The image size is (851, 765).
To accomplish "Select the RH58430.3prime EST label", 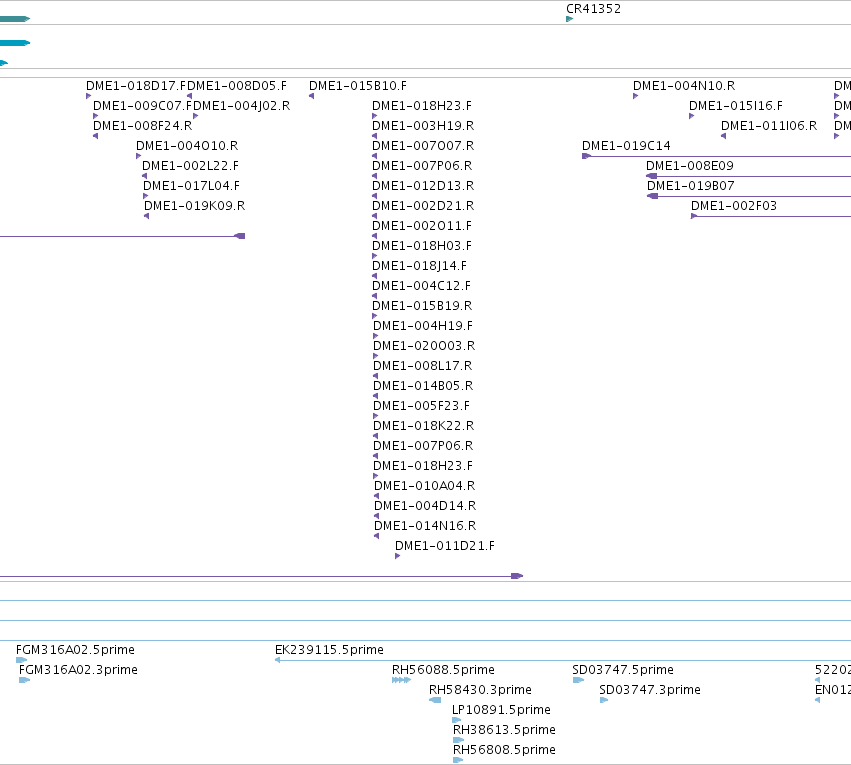I will click(480, 690).
